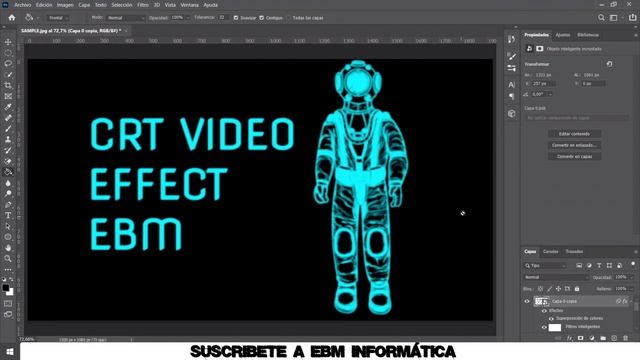Viewport: 640px width, 360px height.
Task: Select the Clone Stamp tool
Action: (x=8, y=140)
